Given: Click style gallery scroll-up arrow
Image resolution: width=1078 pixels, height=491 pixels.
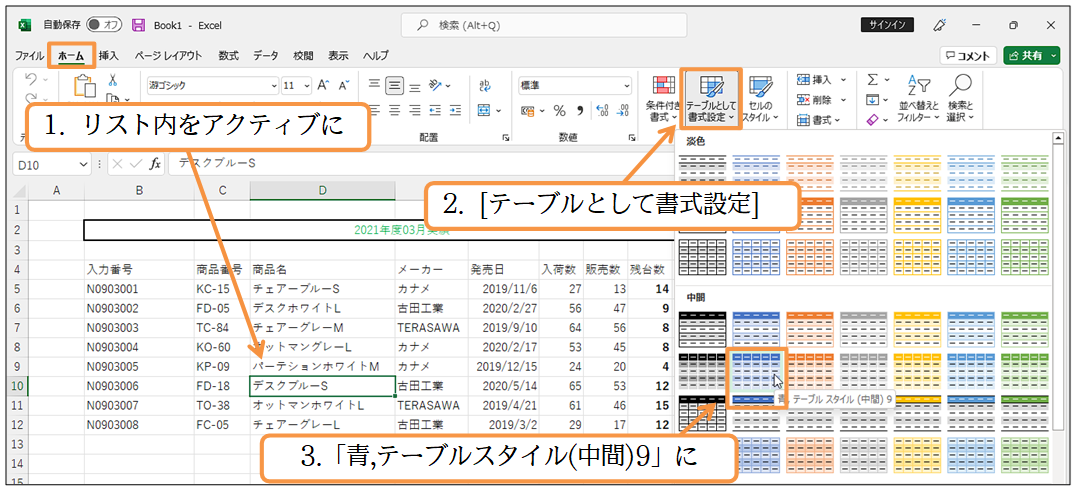Looking at the screenshot, I should tap(1059, 140).
